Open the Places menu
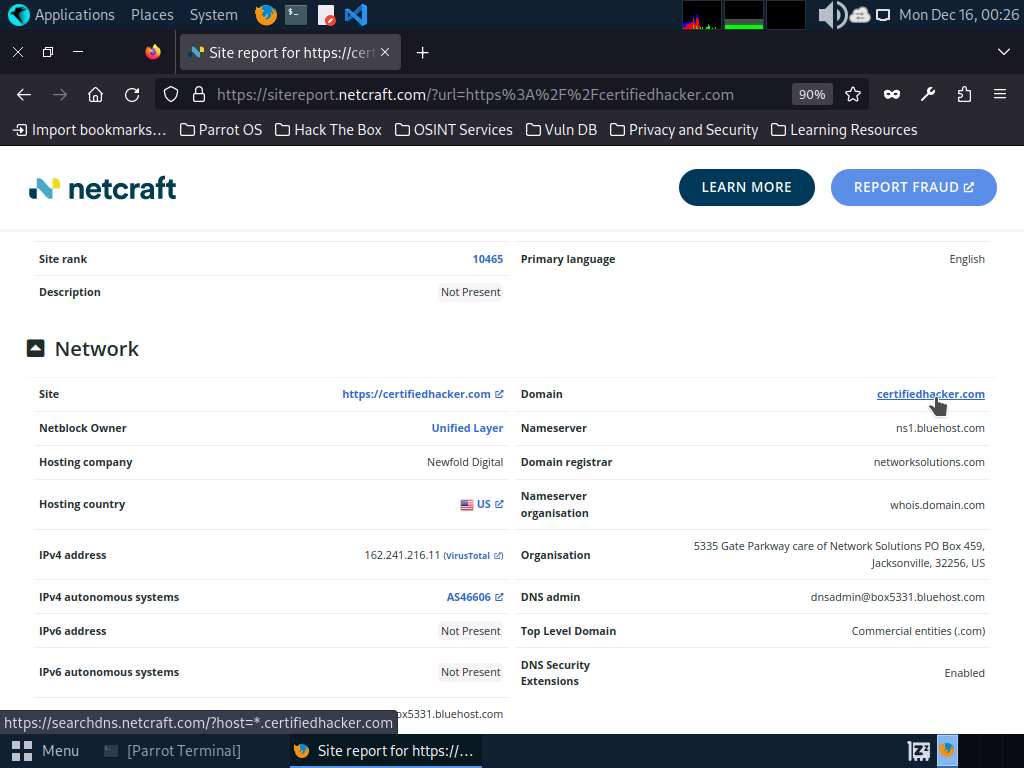 point(152,14)
